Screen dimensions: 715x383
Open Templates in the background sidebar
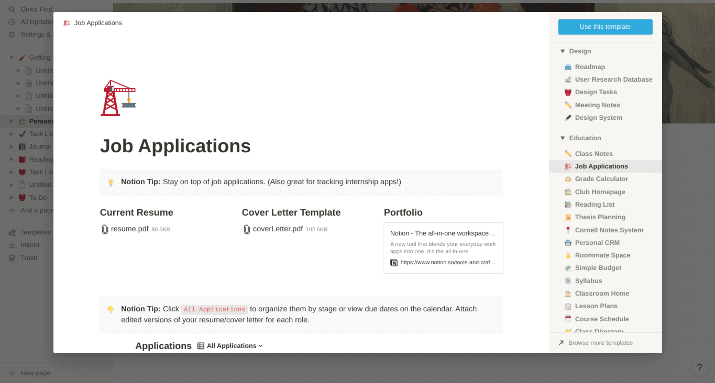click(x=30, y=233)
